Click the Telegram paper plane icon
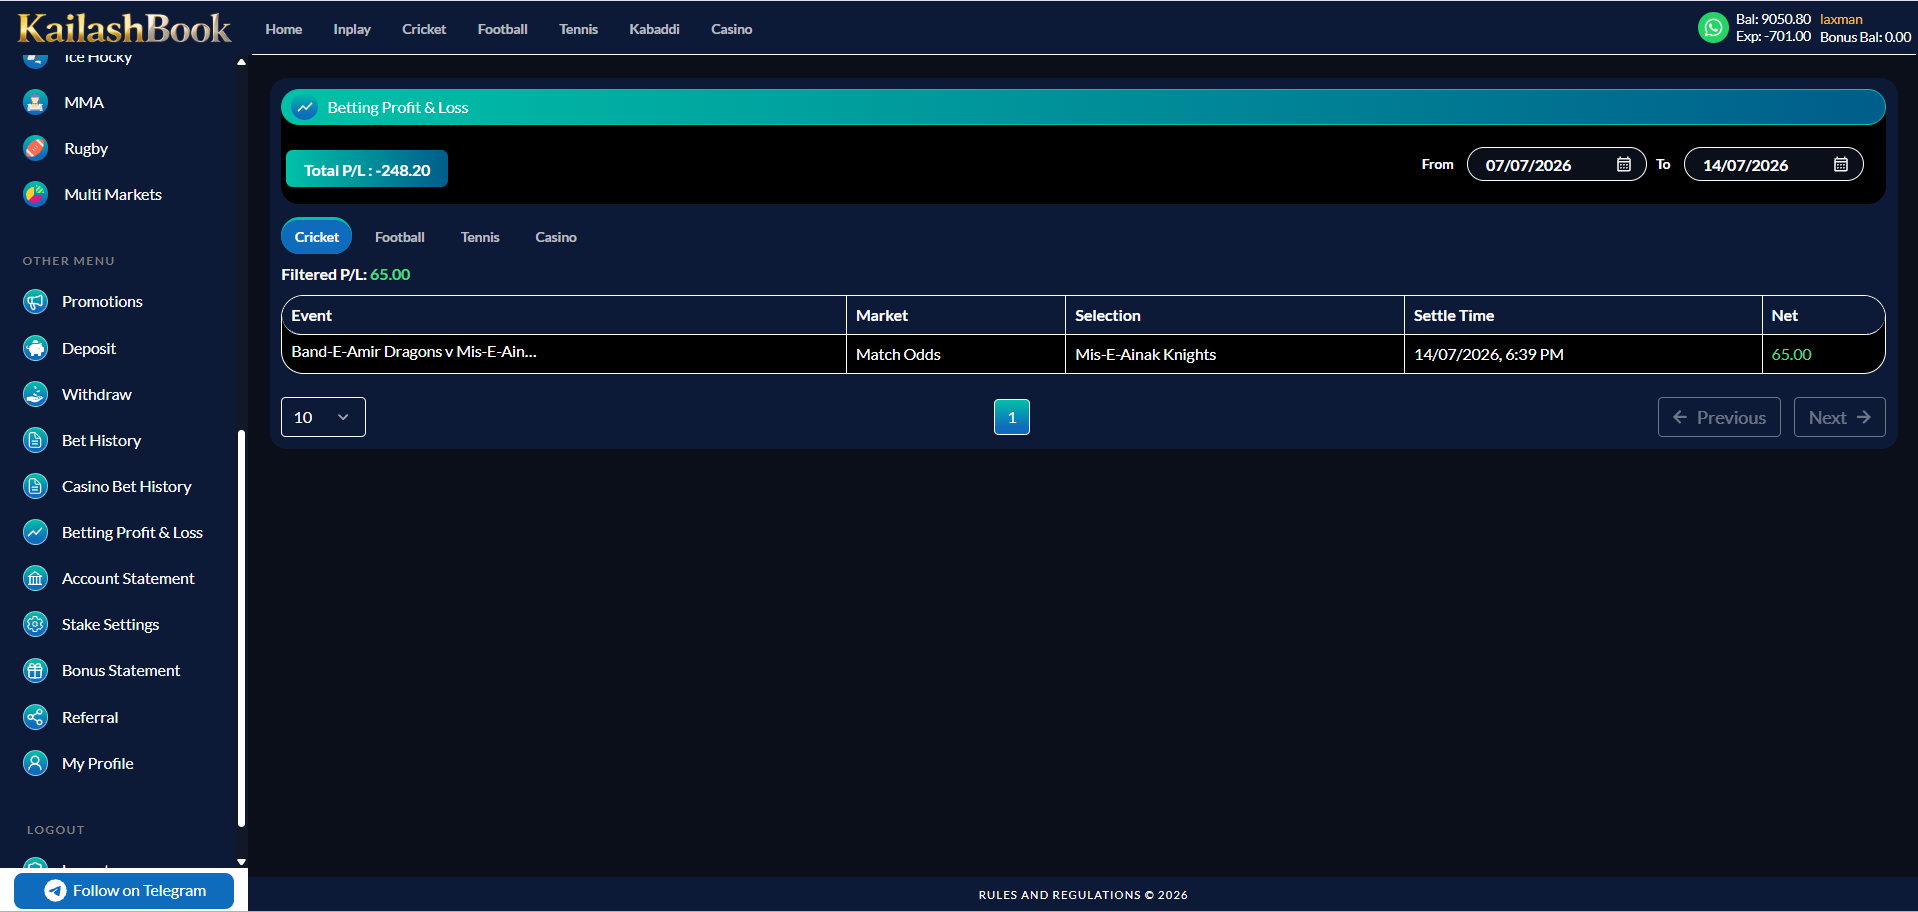The height and width of the screenshot is (912, 1918). (x=56, y=890)
